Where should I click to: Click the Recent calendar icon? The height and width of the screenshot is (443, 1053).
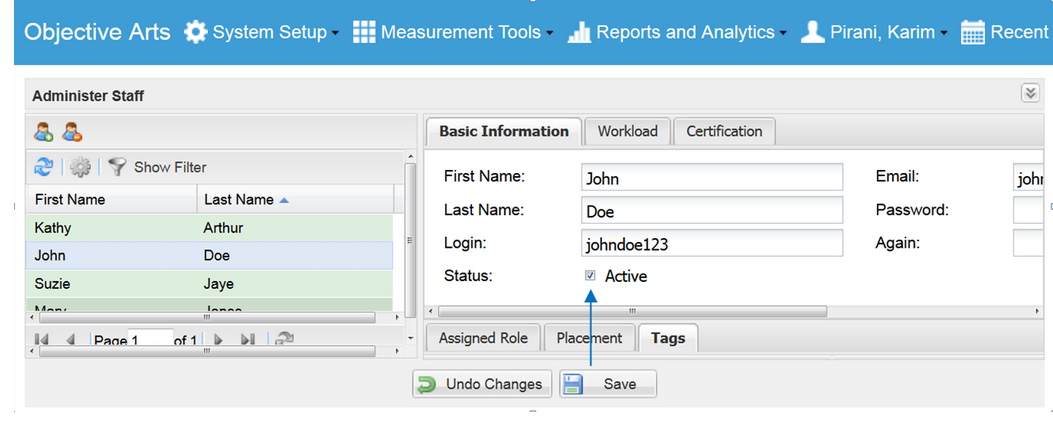point(972,32)
